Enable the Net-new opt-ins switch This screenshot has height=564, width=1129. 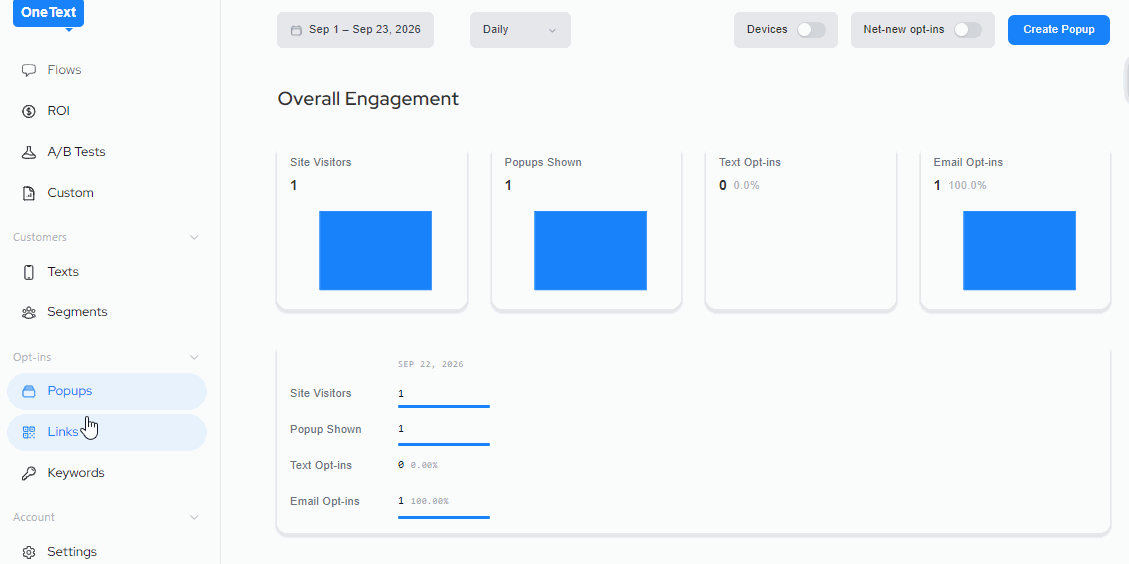(967, 30)
